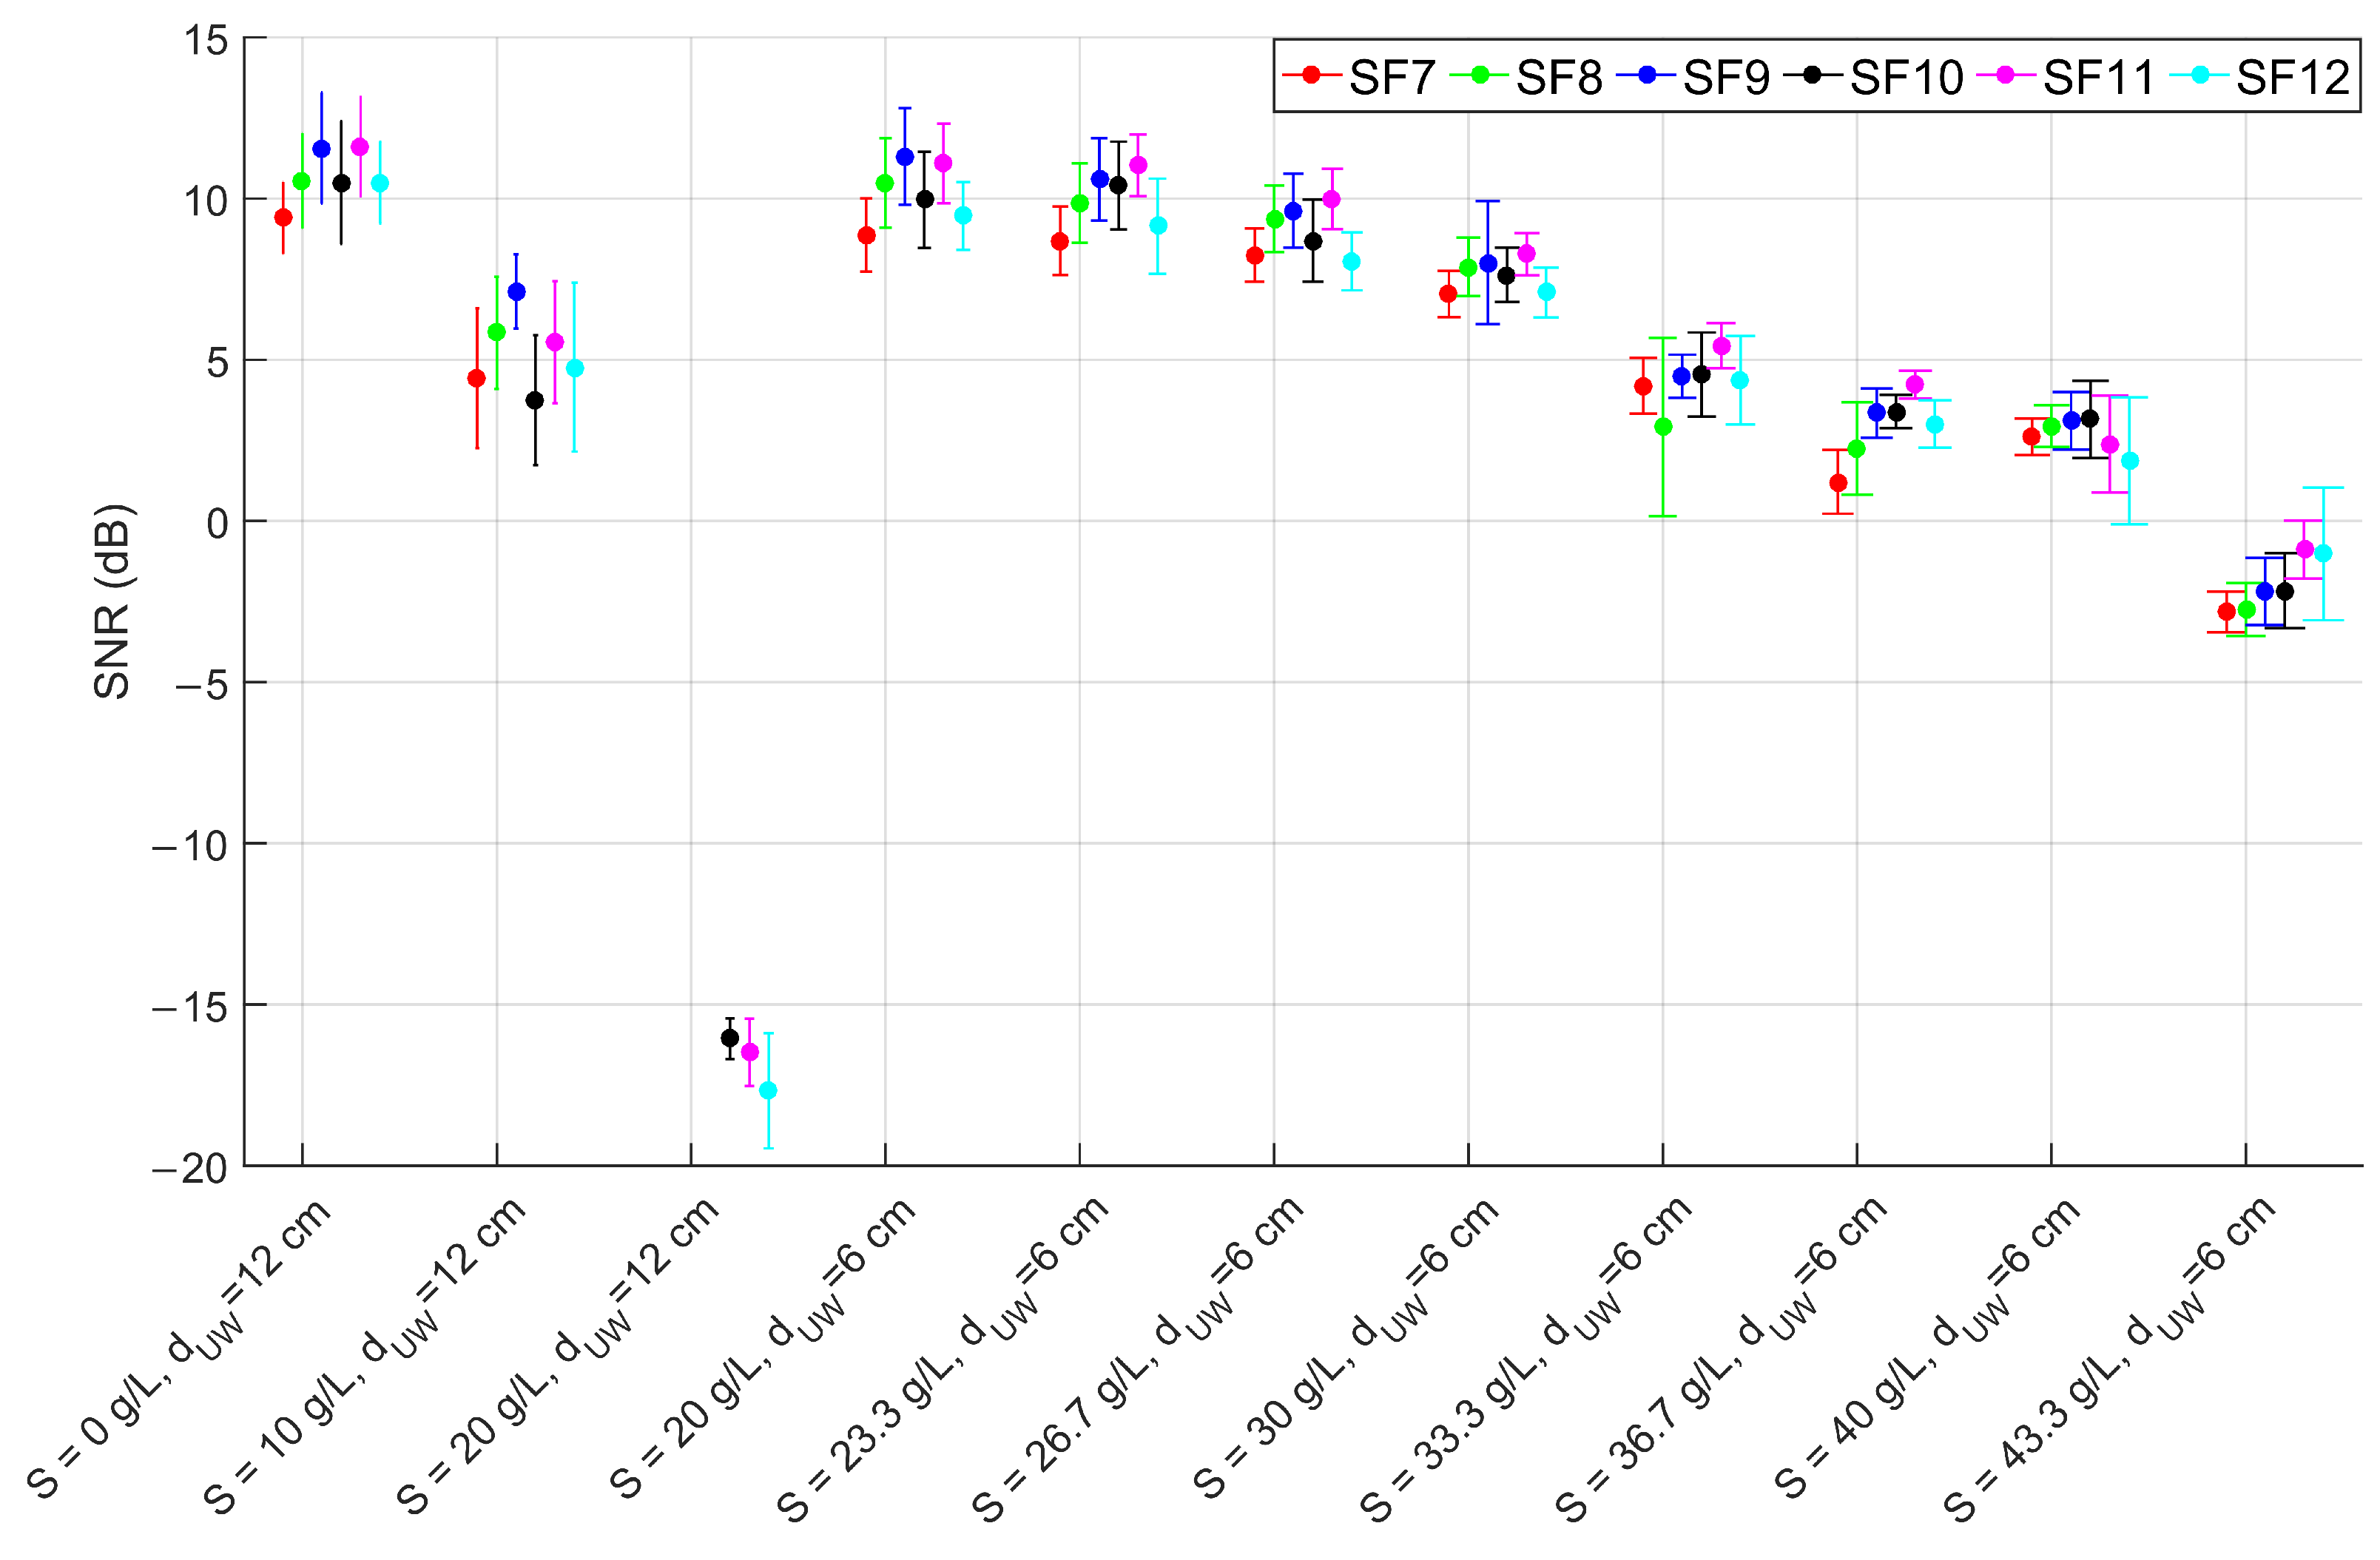Click the green SF8 point at S = 33.3 g/L
Viewport: 2380px width, 1560px height.
click(1663, 427)
